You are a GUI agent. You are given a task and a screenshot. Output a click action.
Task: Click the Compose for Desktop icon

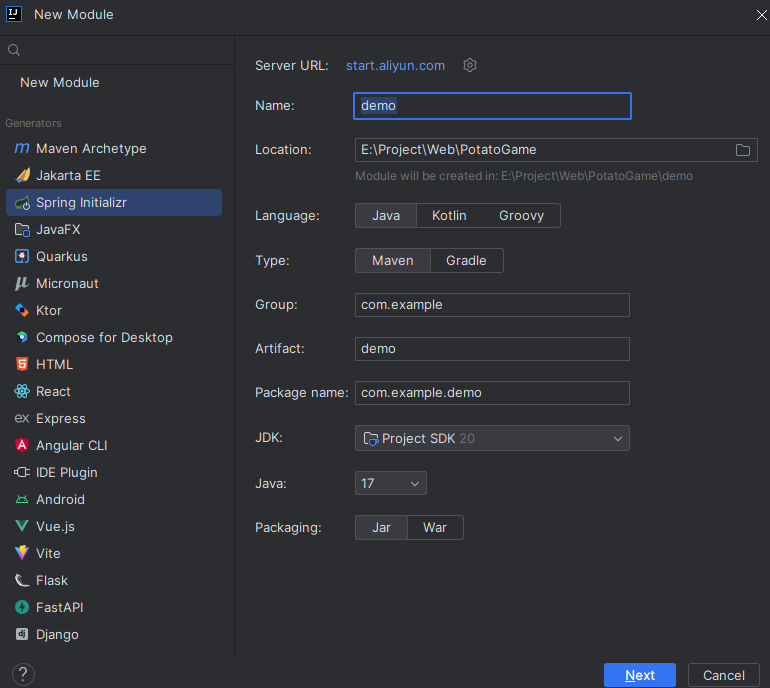pyautogui.click(x=22, y=337)
